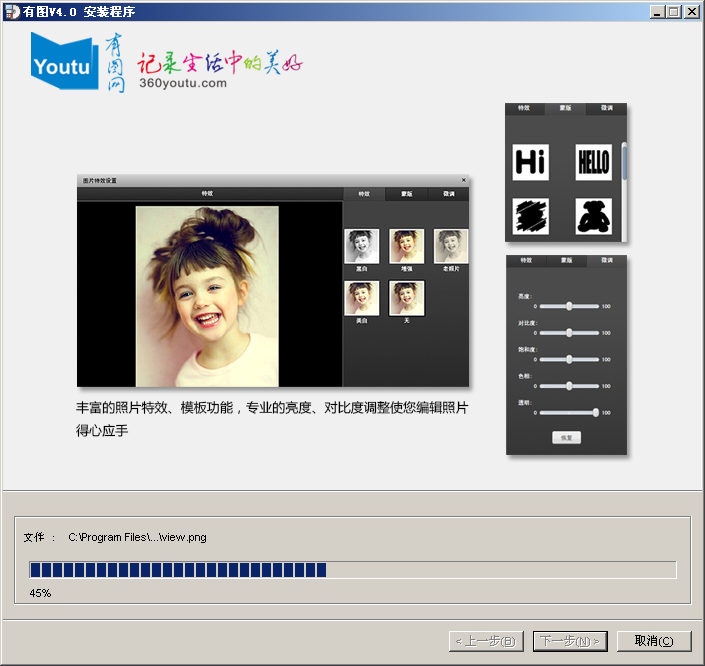
Task: Click the 取消(C) cancel button
Action: (653, 641)
